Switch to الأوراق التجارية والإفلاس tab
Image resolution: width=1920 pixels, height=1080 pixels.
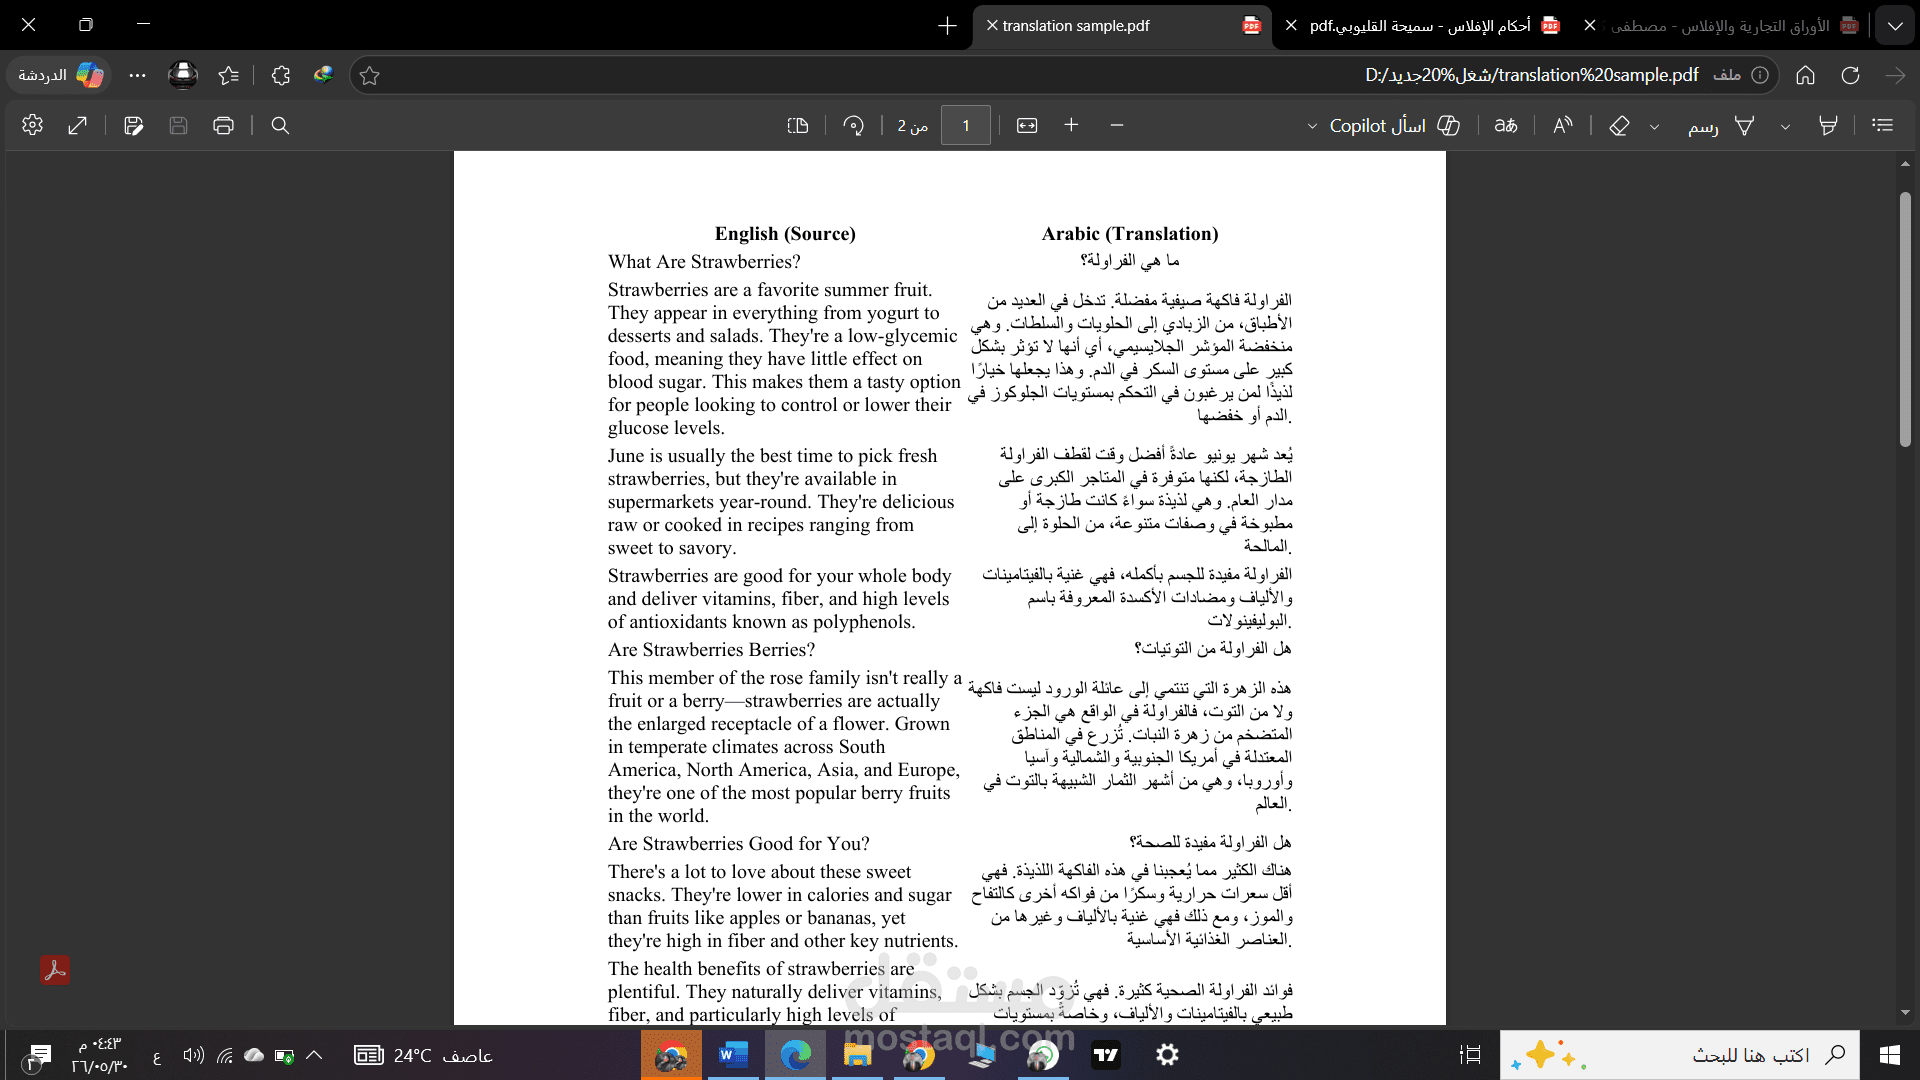1720,26
